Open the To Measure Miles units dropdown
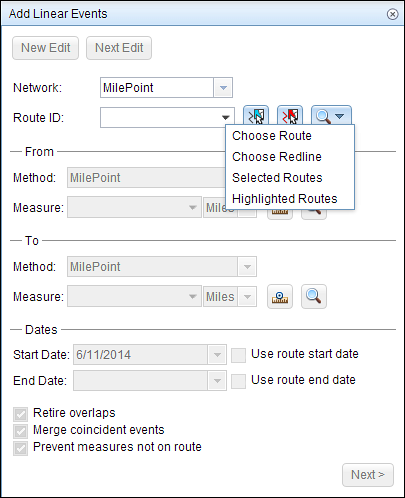This screenshot has width=405, height=498. click(x=247, y=297)
